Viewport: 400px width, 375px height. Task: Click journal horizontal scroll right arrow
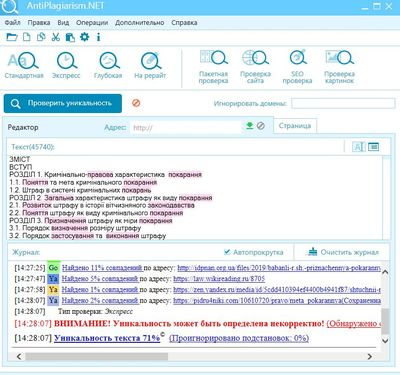point(369,356)
